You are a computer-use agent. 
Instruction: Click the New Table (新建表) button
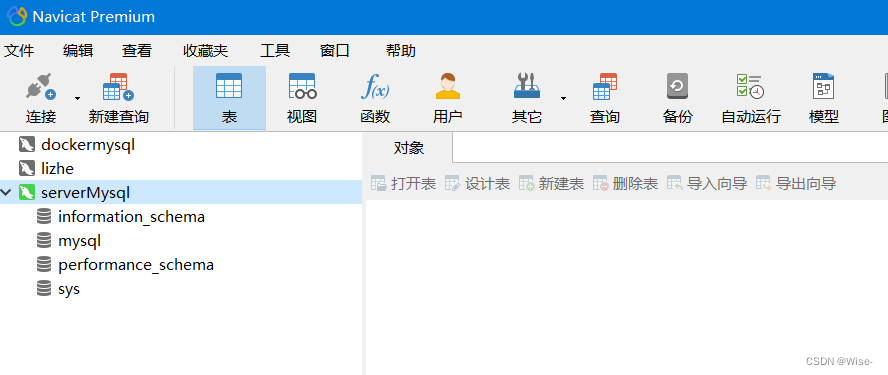[x=551, y=184]
